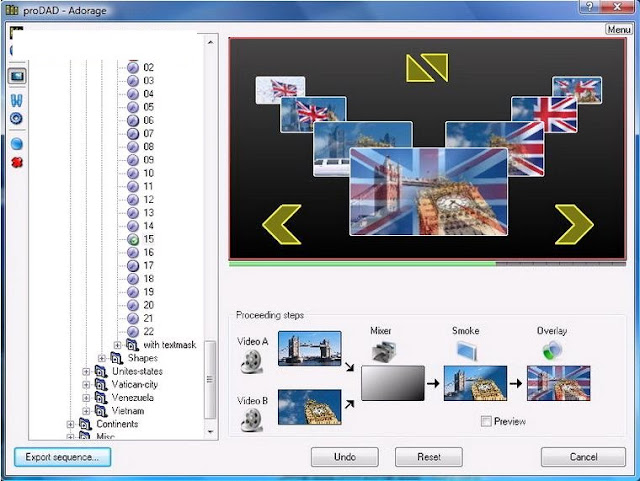The height and width of the screenshot is (481, 640).
Task: Click the right yellow arrow in preview
Action: point(574,225)
